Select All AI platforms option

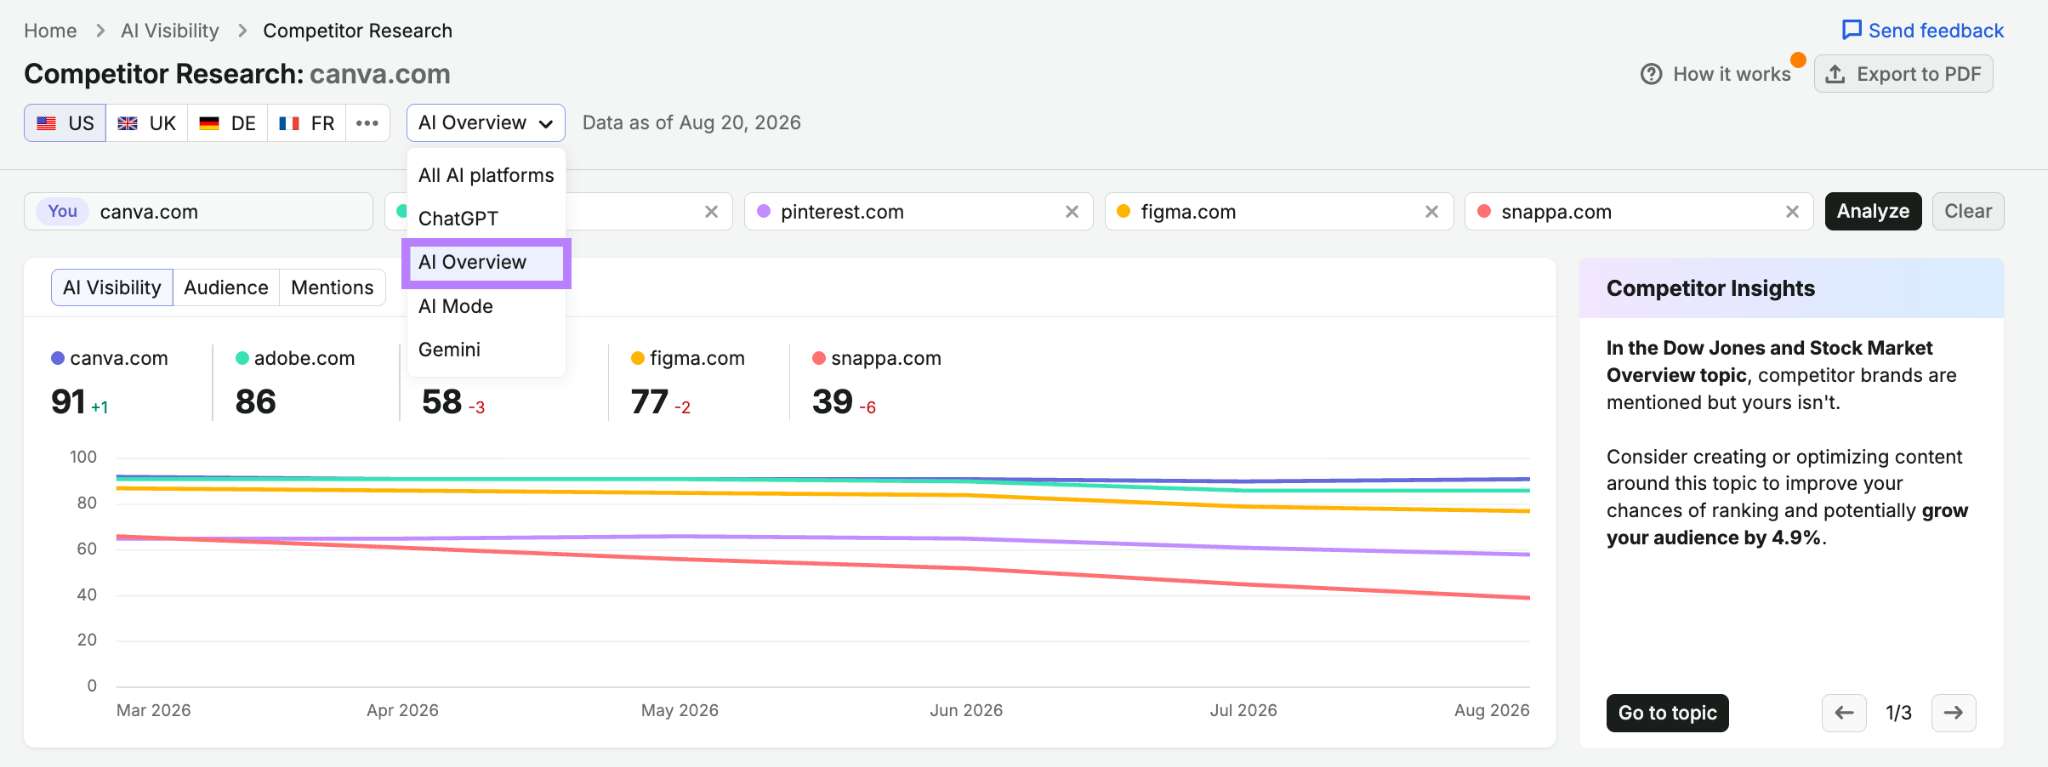click(486, 175)
